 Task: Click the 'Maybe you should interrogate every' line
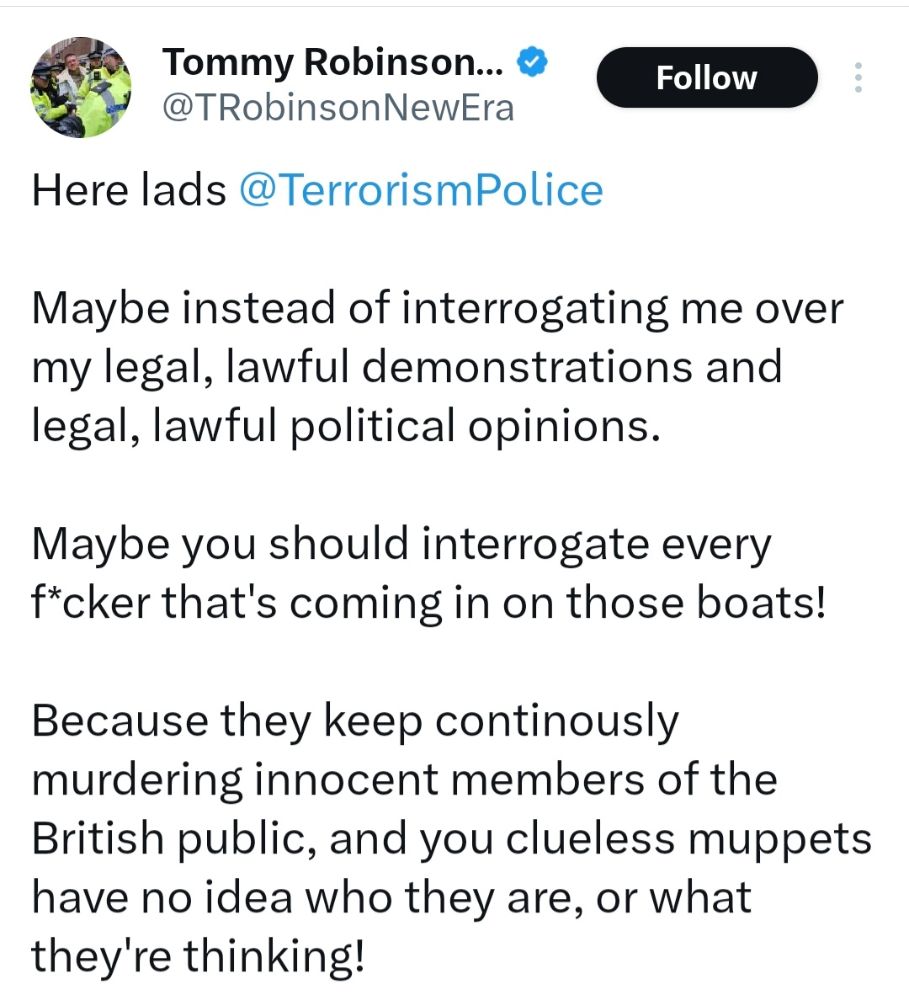402,546
